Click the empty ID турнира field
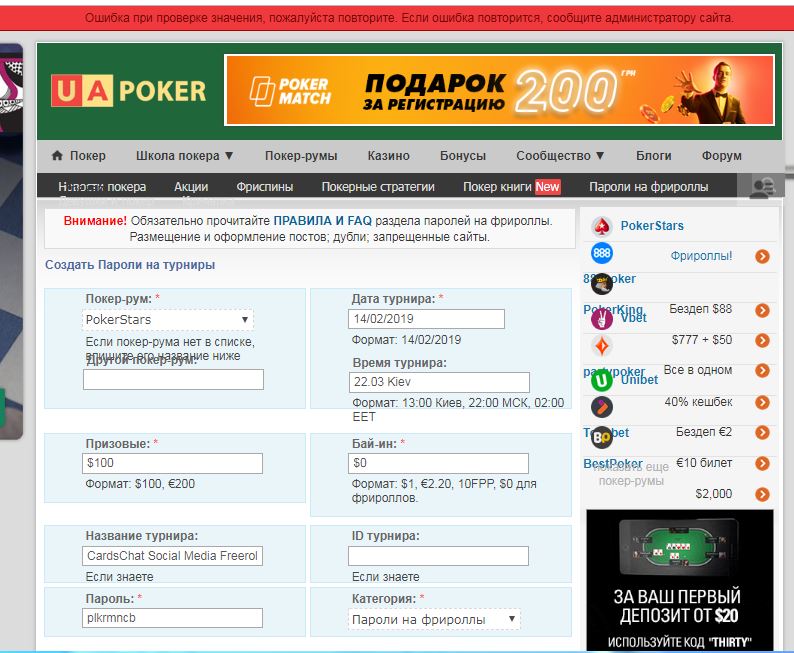 [439, 556]
